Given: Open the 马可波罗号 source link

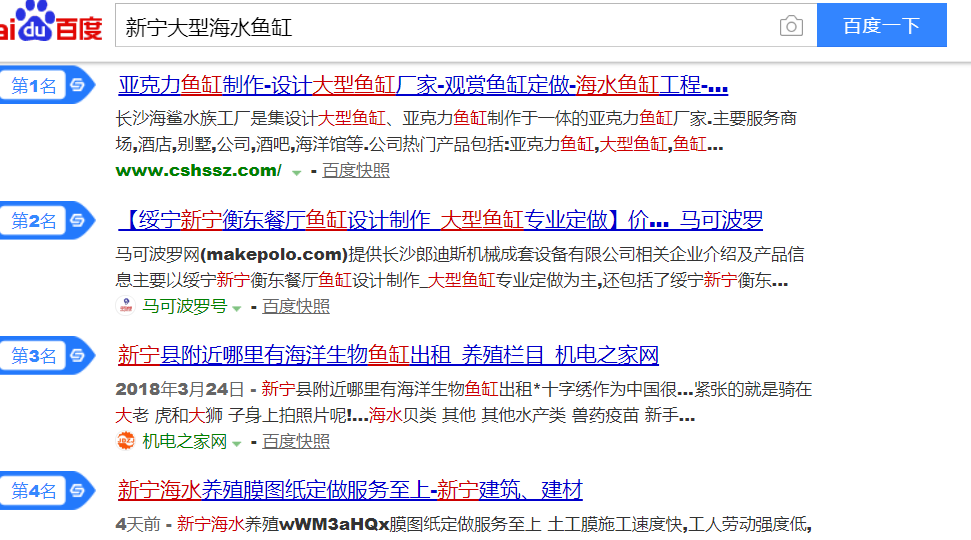Looking at the screenshot, I should (185, 306).
